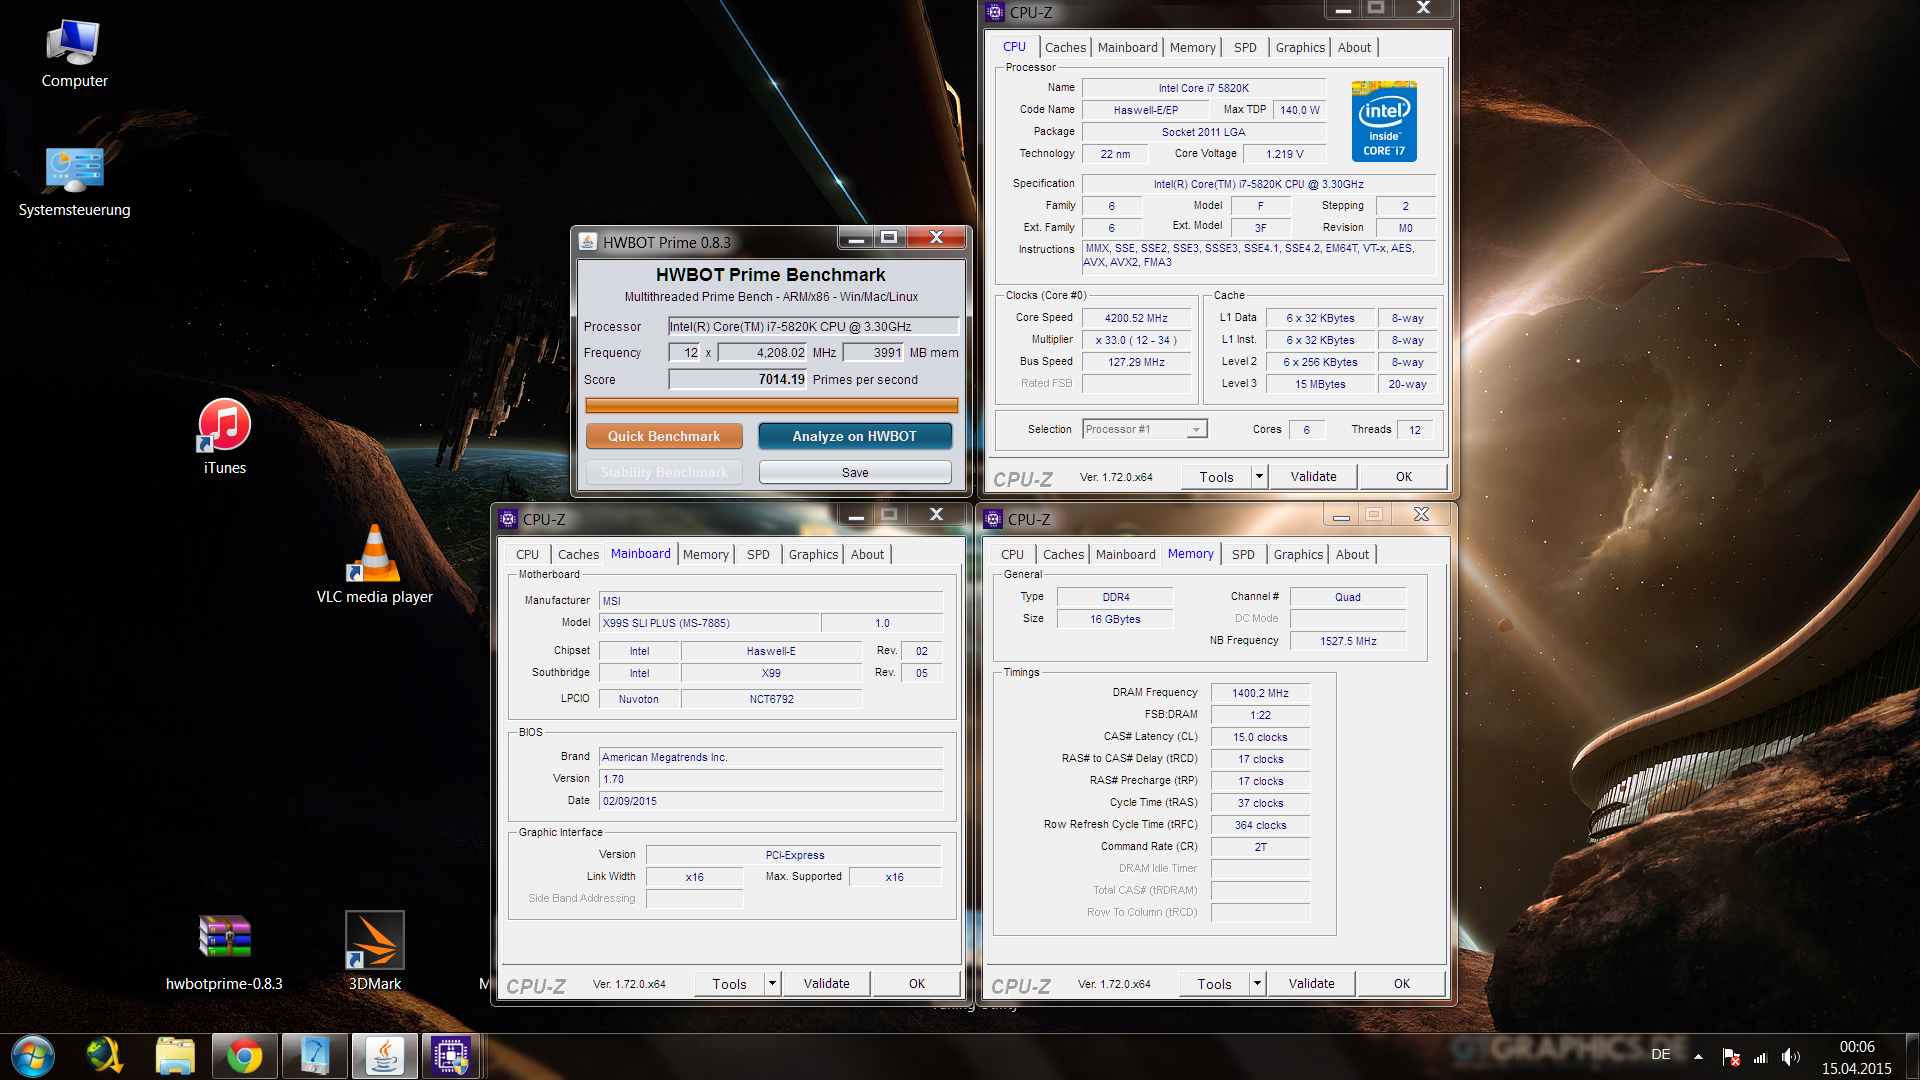The height and width of the screenshot is (1080, 1920).
Task: Click the Show desktop strip by the clock
Action: pos(1912,1057)
